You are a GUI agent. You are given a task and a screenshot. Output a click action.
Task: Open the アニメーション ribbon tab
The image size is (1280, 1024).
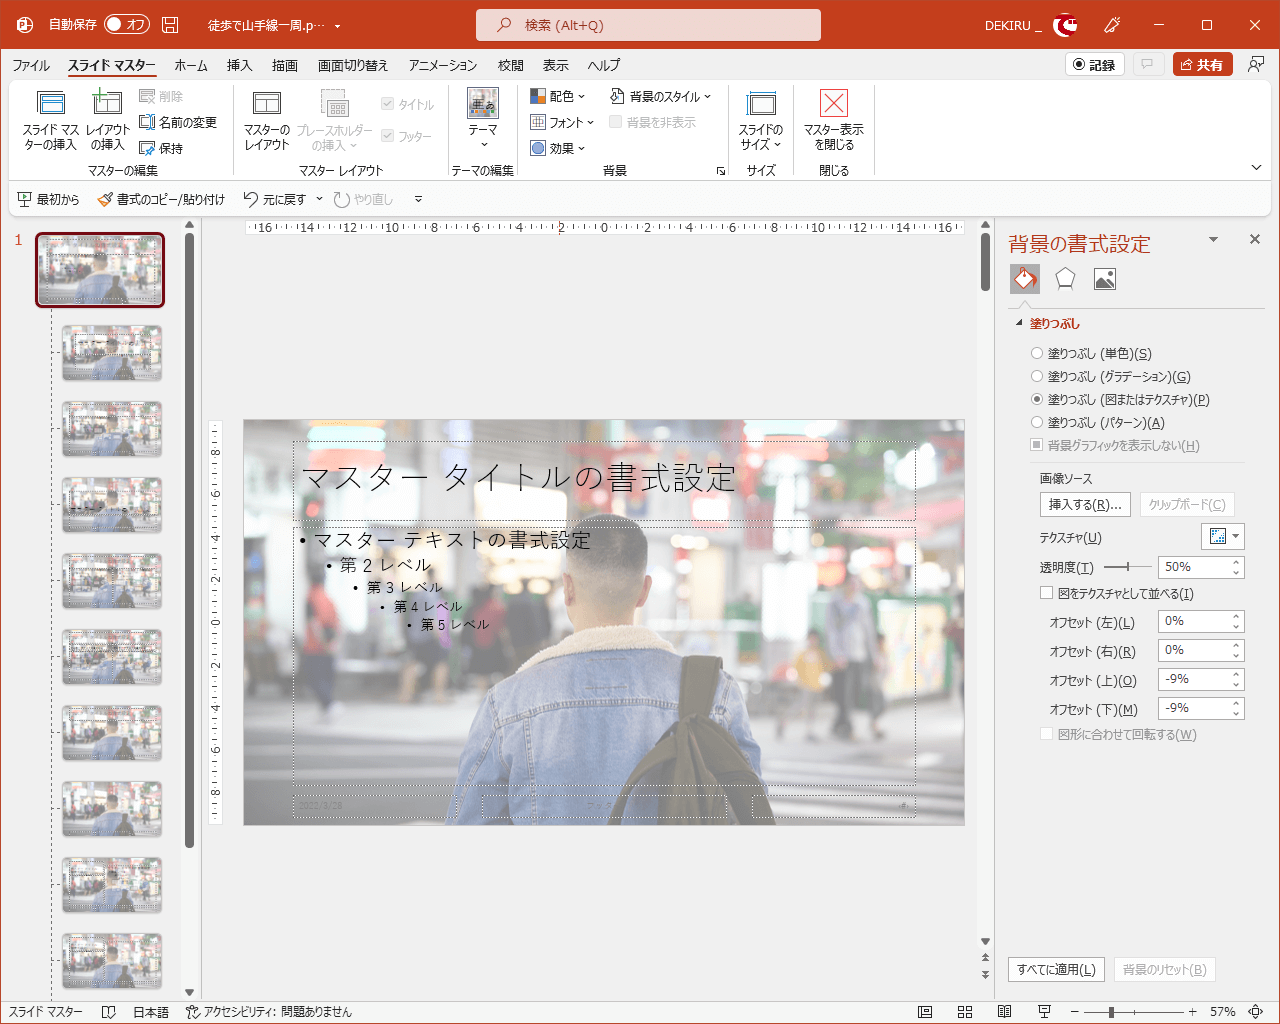pos(441,65)
